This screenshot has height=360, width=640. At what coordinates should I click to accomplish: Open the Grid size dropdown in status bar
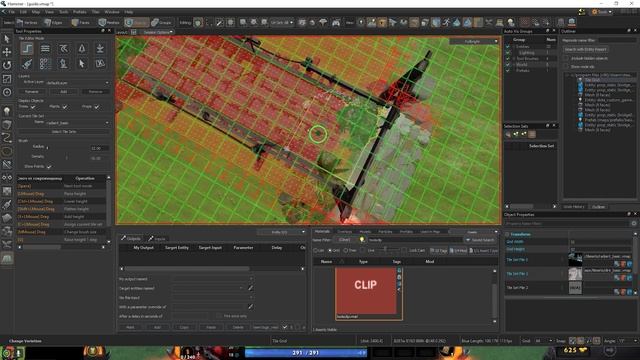click(544, 340)
